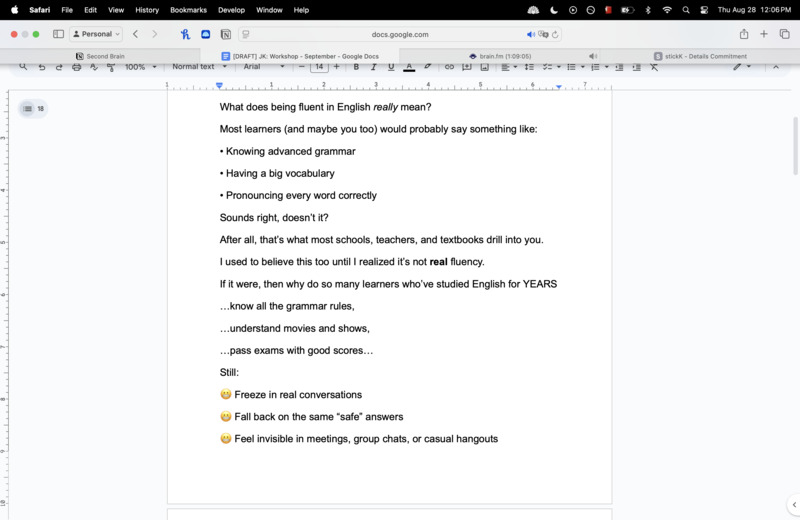Mute this tab's audio in address bar

pos(531,34)
